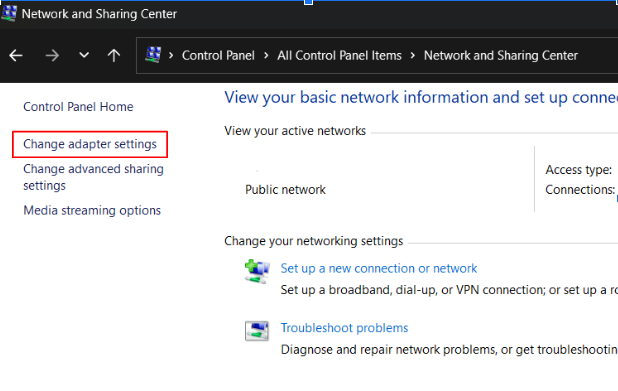Open Troubleshoot problems link
Screen dimensions: 618x391
pyautogui.click(x=344, y=328)
